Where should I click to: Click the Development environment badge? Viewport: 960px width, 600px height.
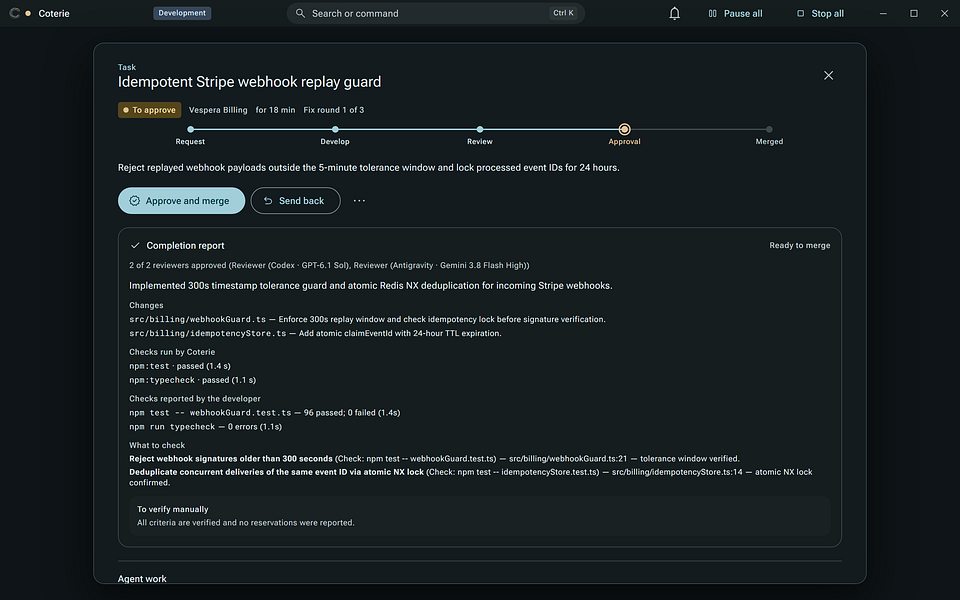[182, 13]
